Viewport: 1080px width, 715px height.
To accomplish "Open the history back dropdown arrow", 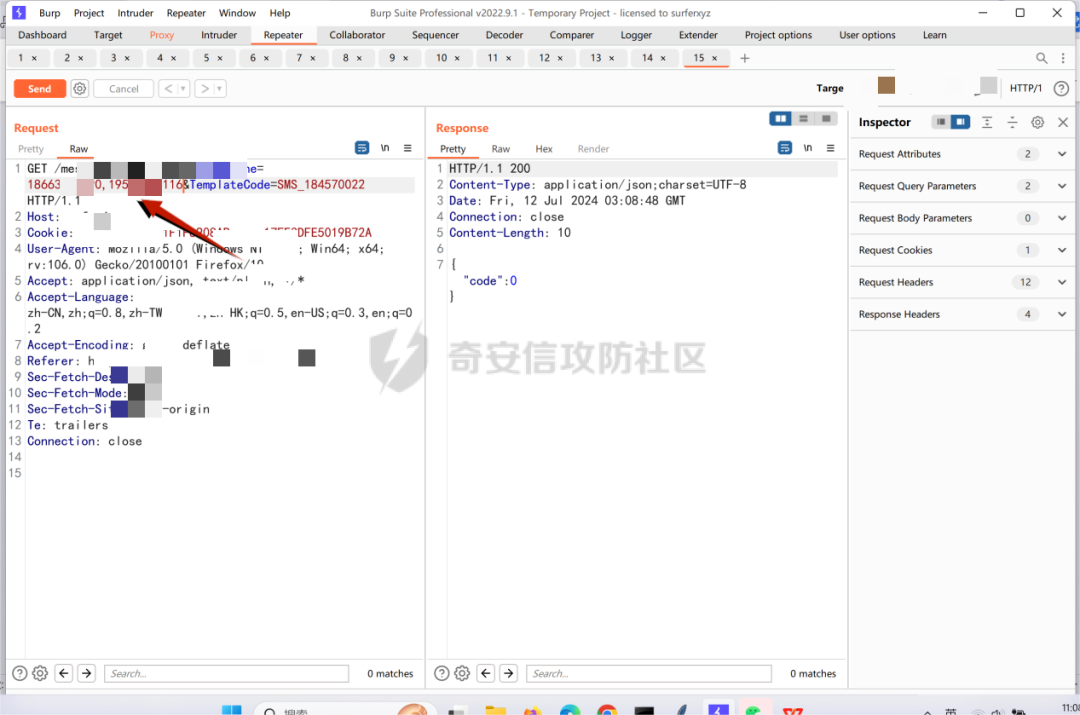I will pos(183,89).
